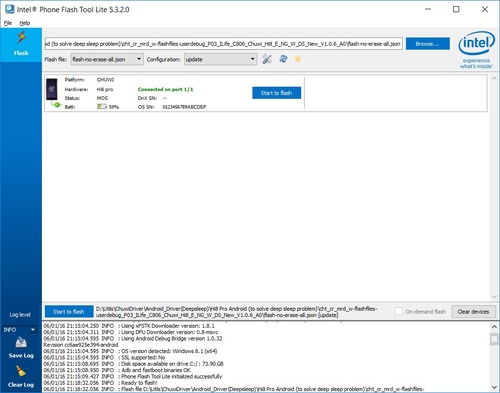Click the 59% battery value
This screenshot has height=393, width=500.
[x=114, y=107]
